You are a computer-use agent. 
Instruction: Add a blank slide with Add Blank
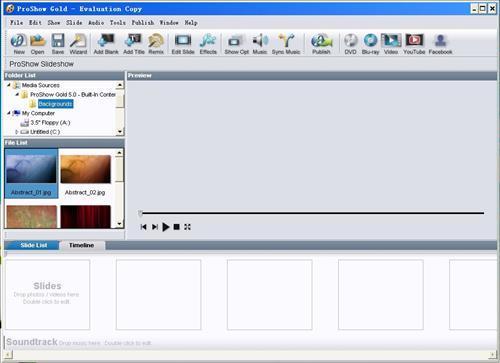[106, 44]
